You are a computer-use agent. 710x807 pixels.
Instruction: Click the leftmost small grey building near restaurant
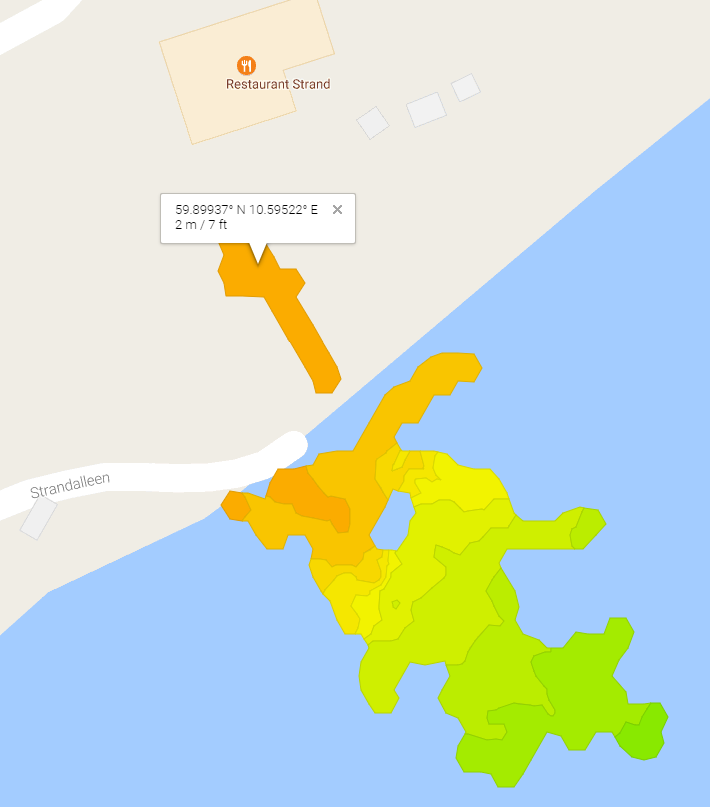(x=373, y=123)
